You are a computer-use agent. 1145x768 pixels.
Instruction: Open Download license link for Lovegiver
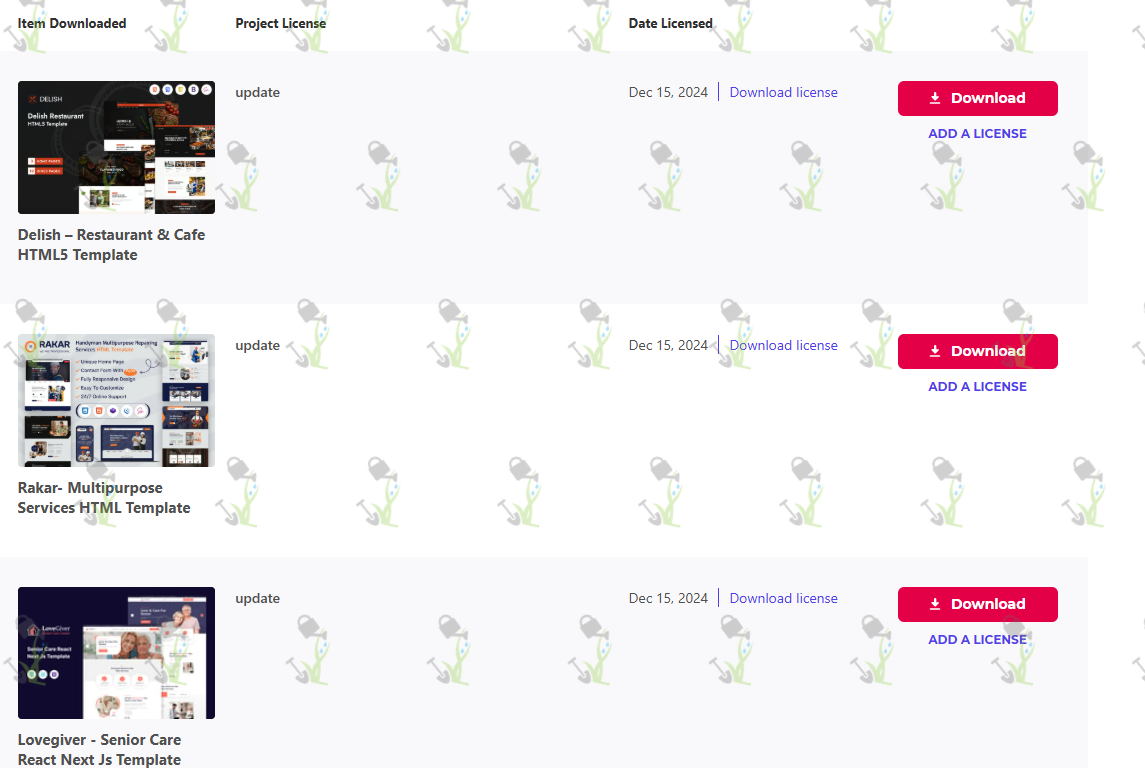(784, 598)
